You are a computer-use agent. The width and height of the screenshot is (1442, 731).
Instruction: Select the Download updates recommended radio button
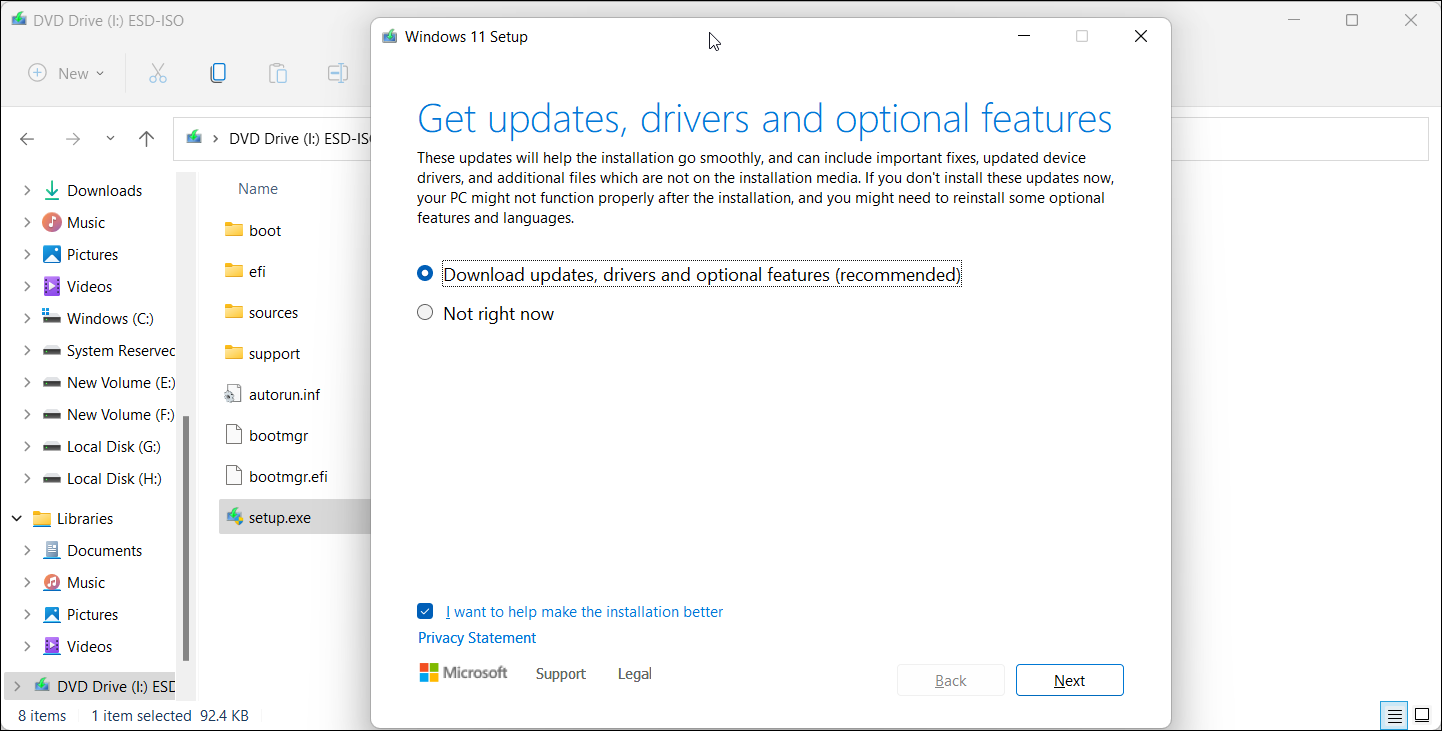click(x=425, y=272)
